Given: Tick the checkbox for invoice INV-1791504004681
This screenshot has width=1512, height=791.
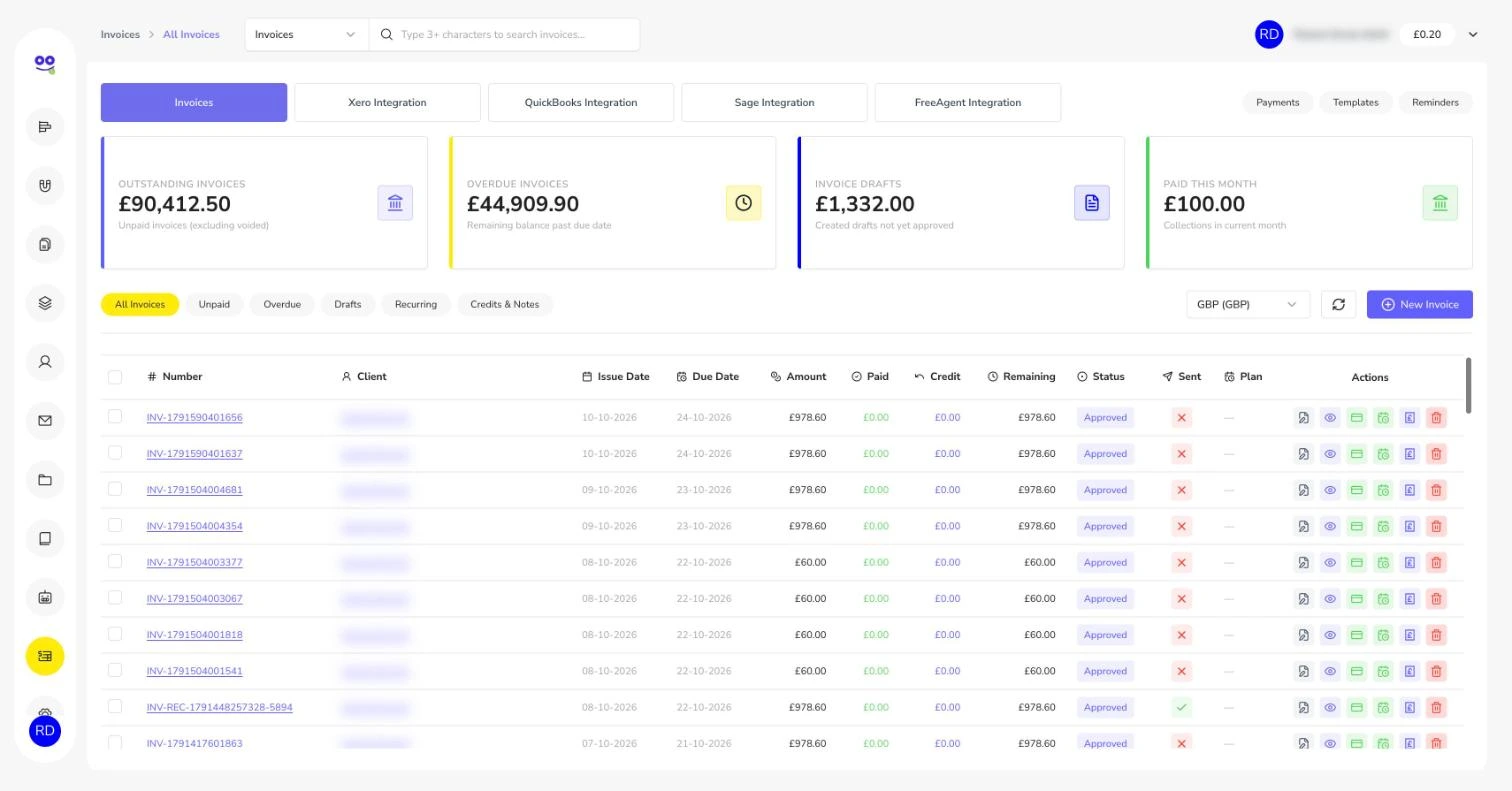Looking at the screenshot, I should tap(115, 489).
